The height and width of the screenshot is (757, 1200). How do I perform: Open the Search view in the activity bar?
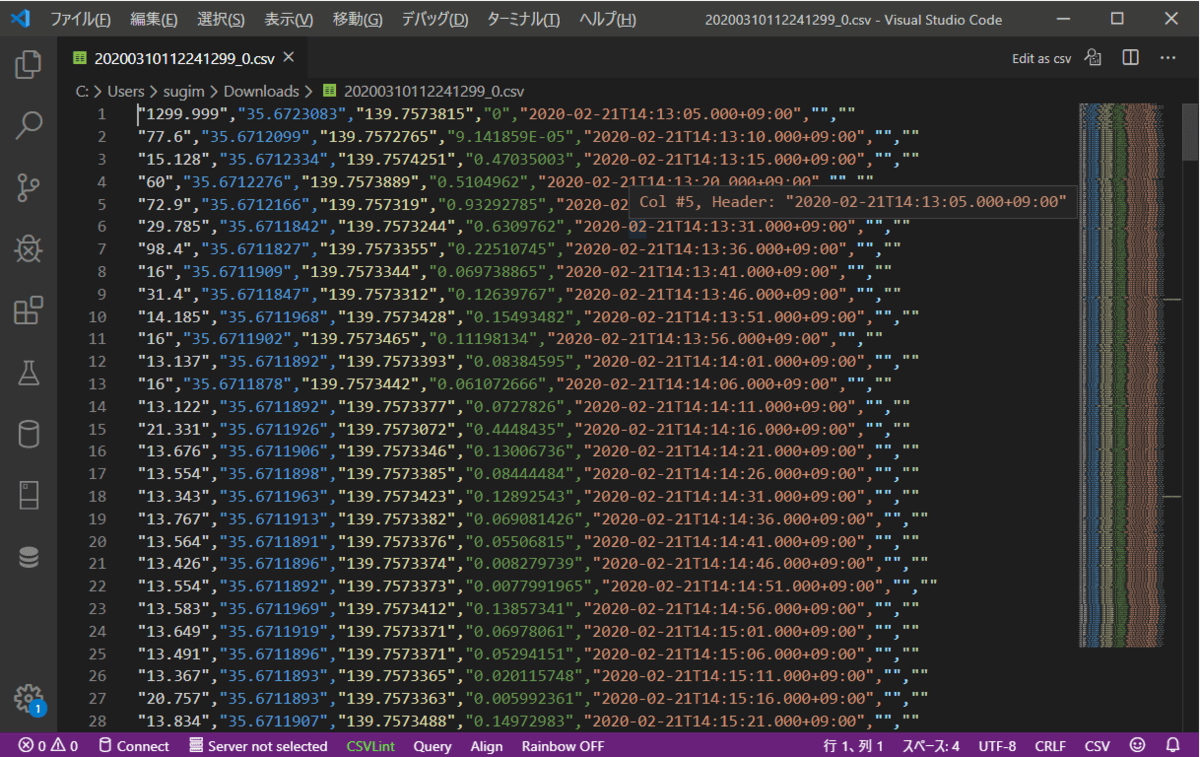[28, 126]
